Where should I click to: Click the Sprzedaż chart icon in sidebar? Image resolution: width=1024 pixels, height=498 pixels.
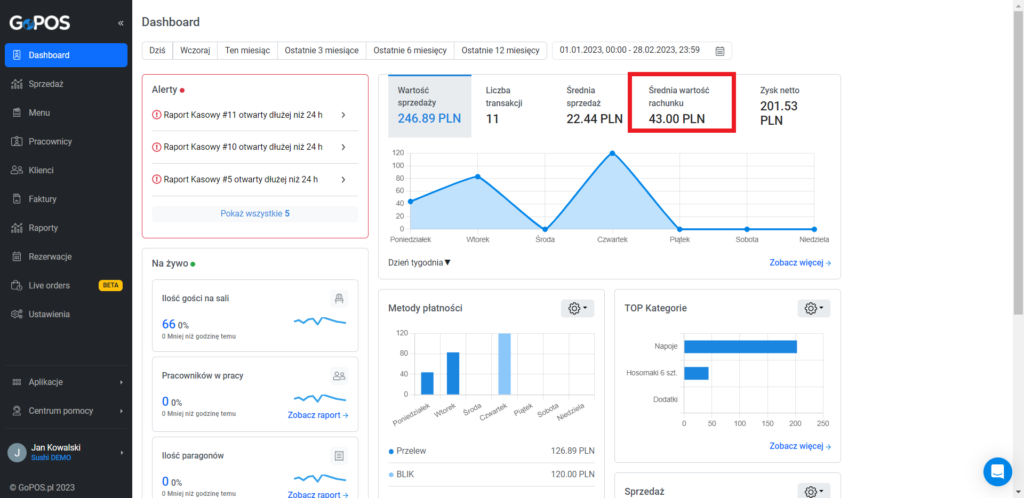point(18,84)
